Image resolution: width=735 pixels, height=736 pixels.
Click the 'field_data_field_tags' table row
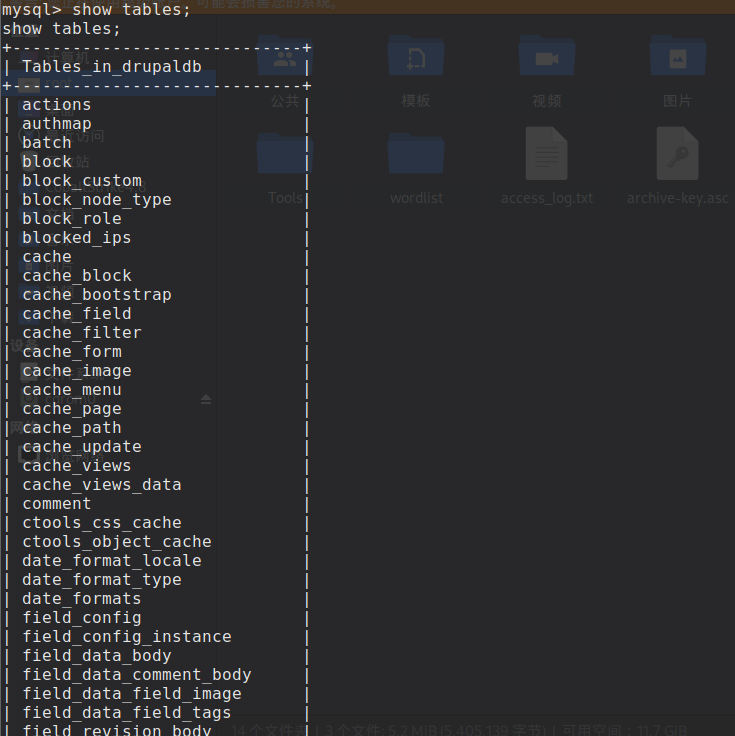point(156,713)
